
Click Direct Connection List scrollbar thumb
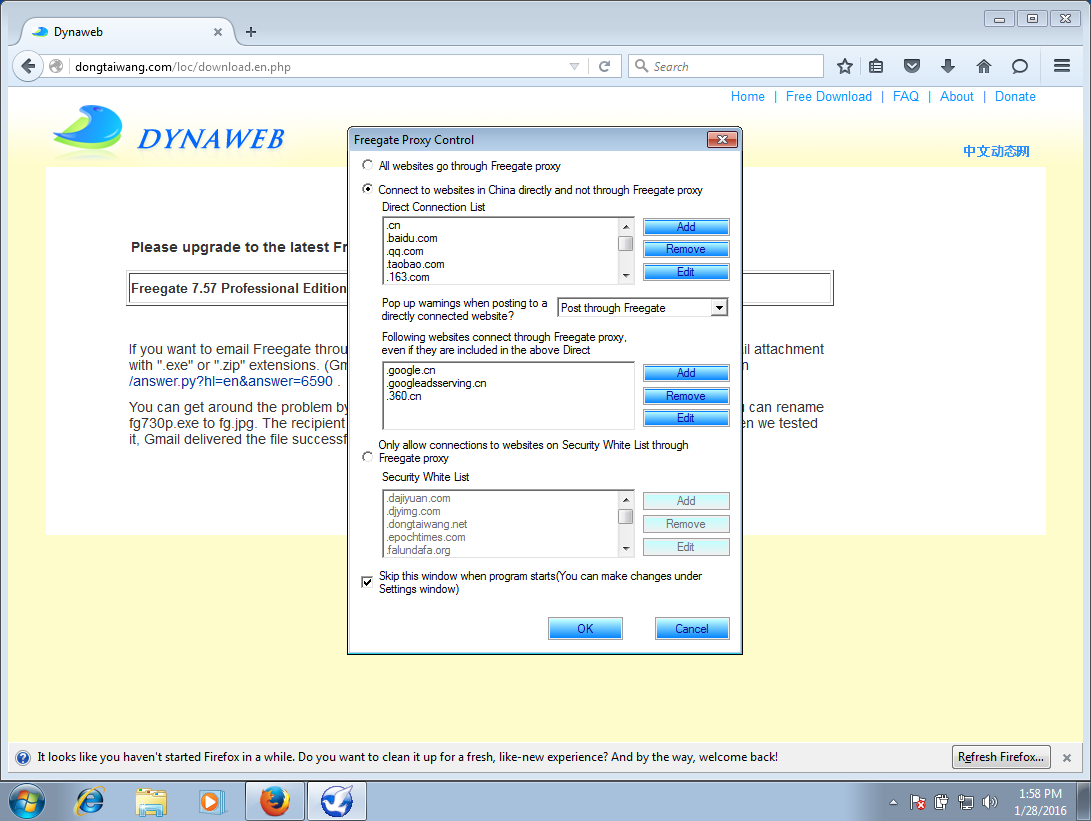(x=626, y=244)
